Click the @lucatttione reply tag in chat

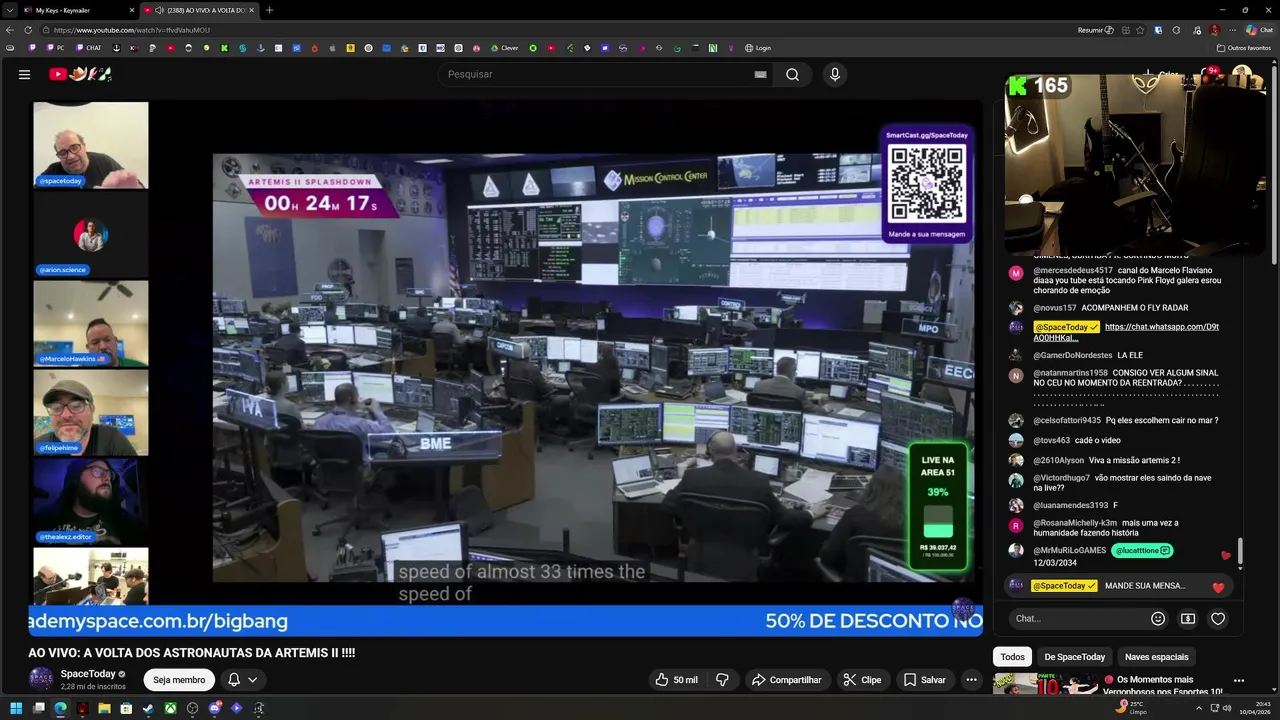[1141, 550]
